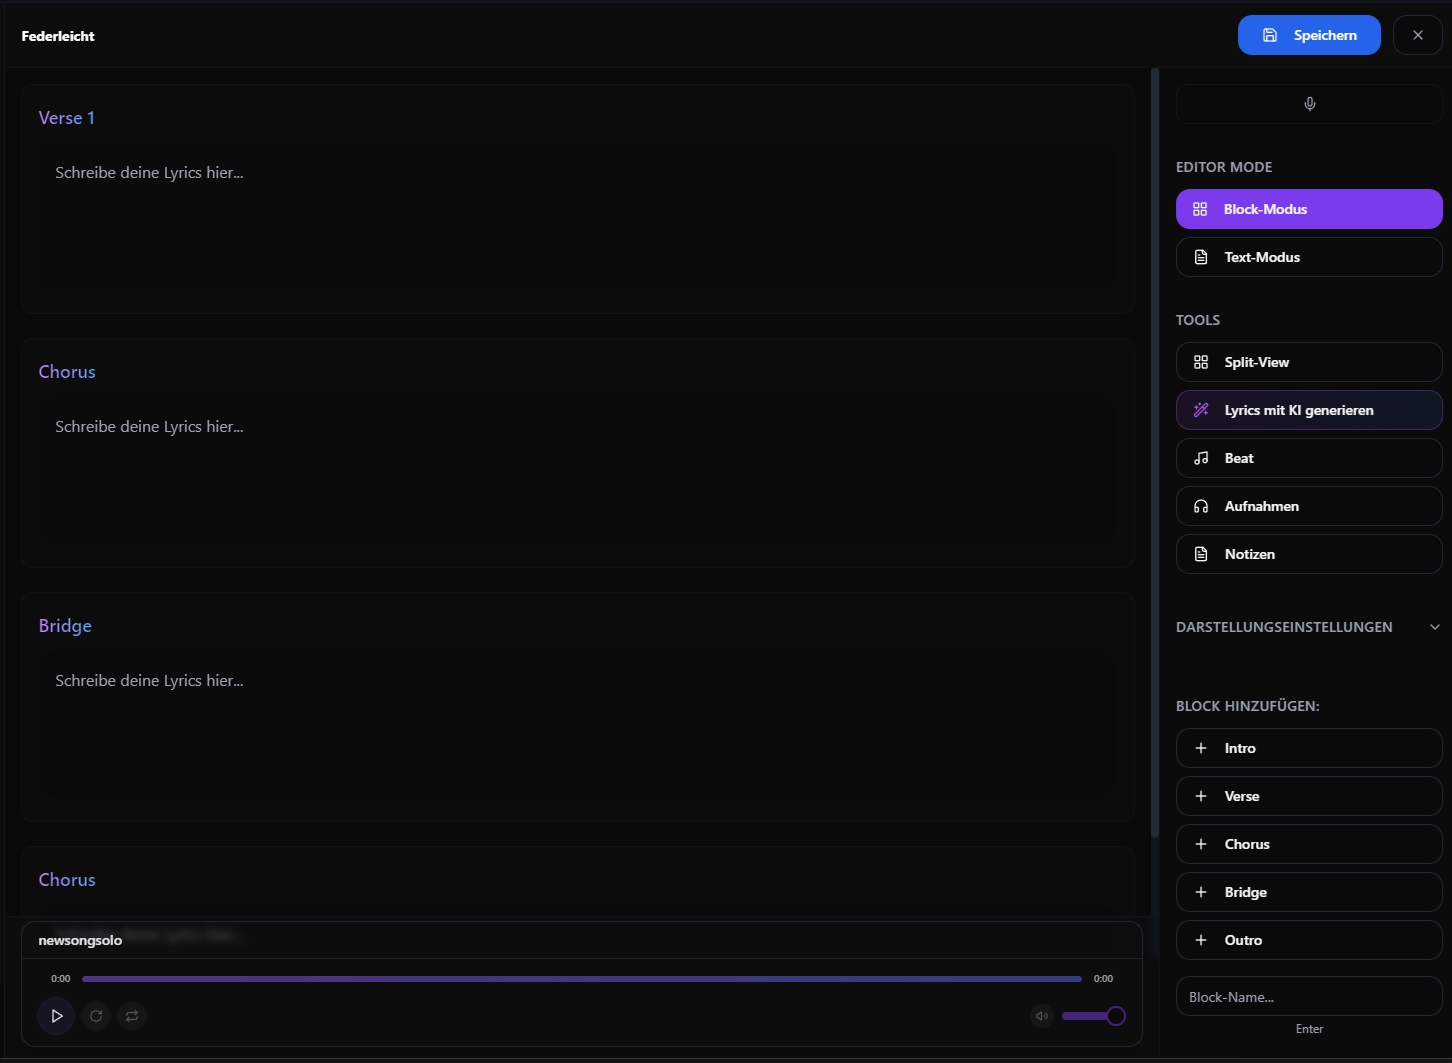This screenshot has height=1063, width=1452.
Task: Open the Beat tool
Action: pyautogui.click(x=1308, y=458)
